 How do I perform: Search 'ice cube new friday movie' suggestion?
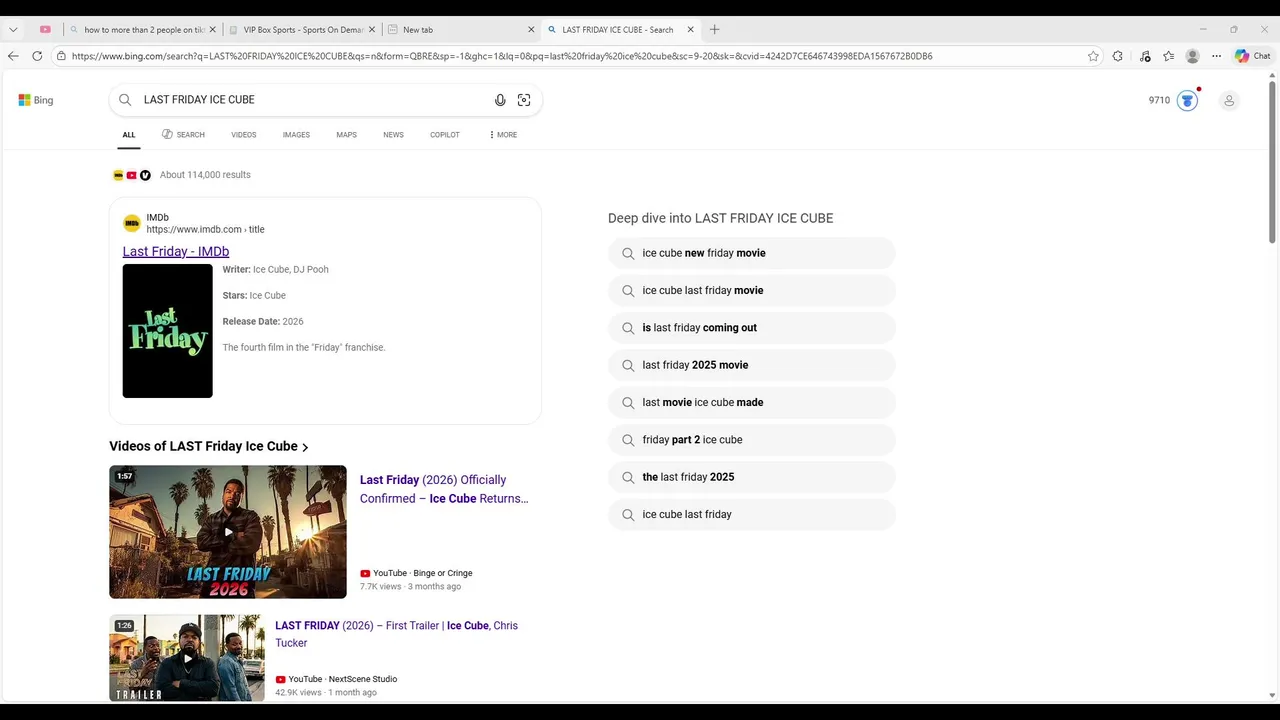[752, 253]
